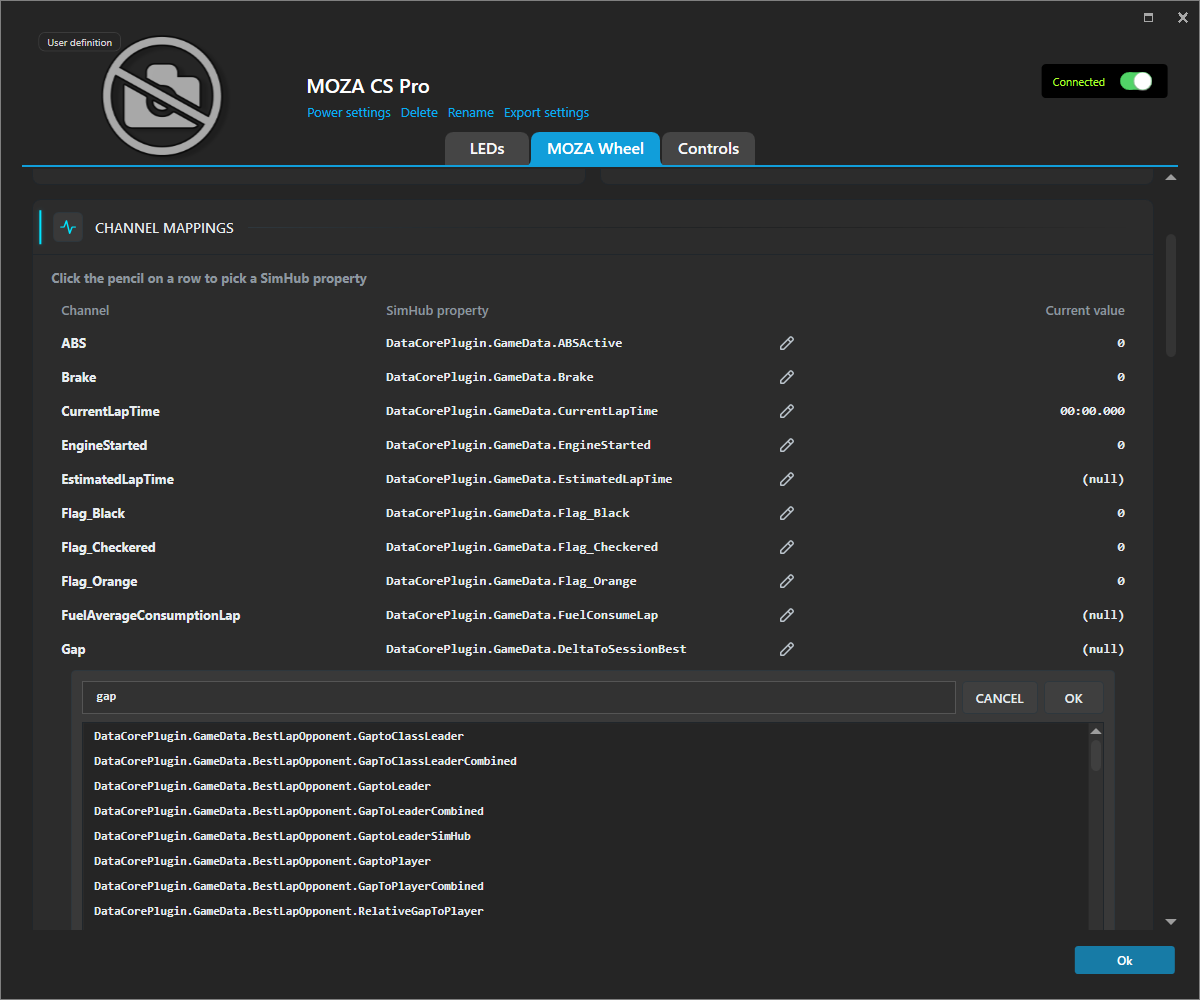Click property list scroll up arrow
1200x1000 pixels.
1096,731
